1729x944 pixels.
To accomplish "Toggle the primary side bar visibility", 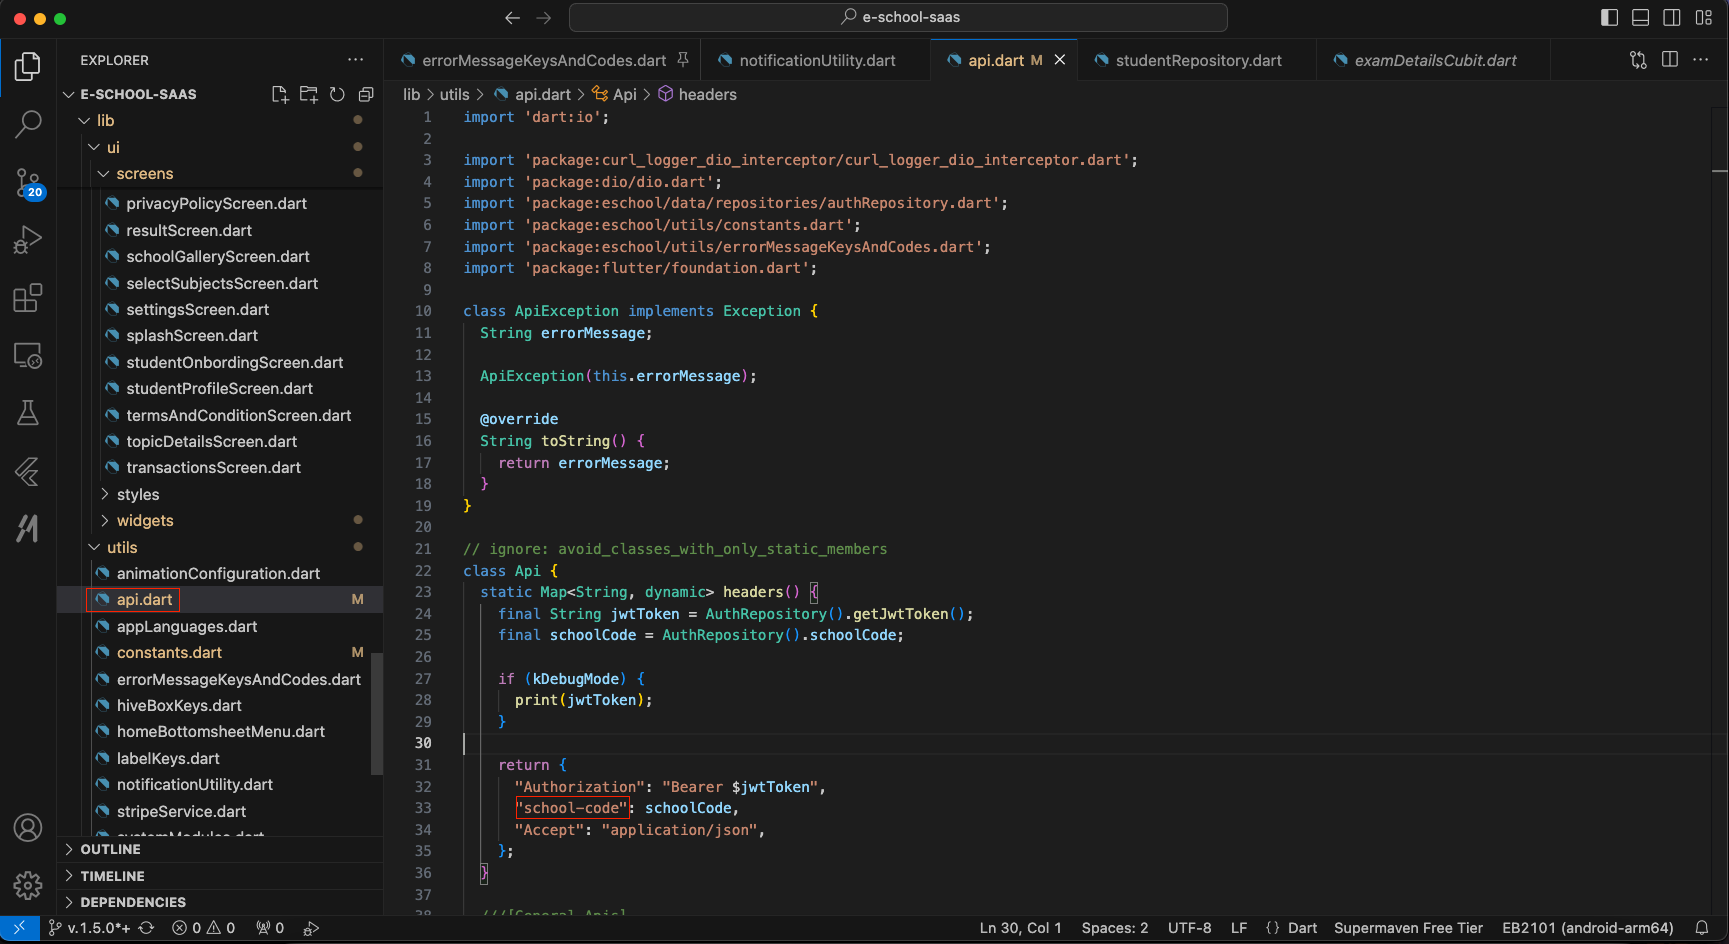I will pyautogui.click(x=1609, y=17).
